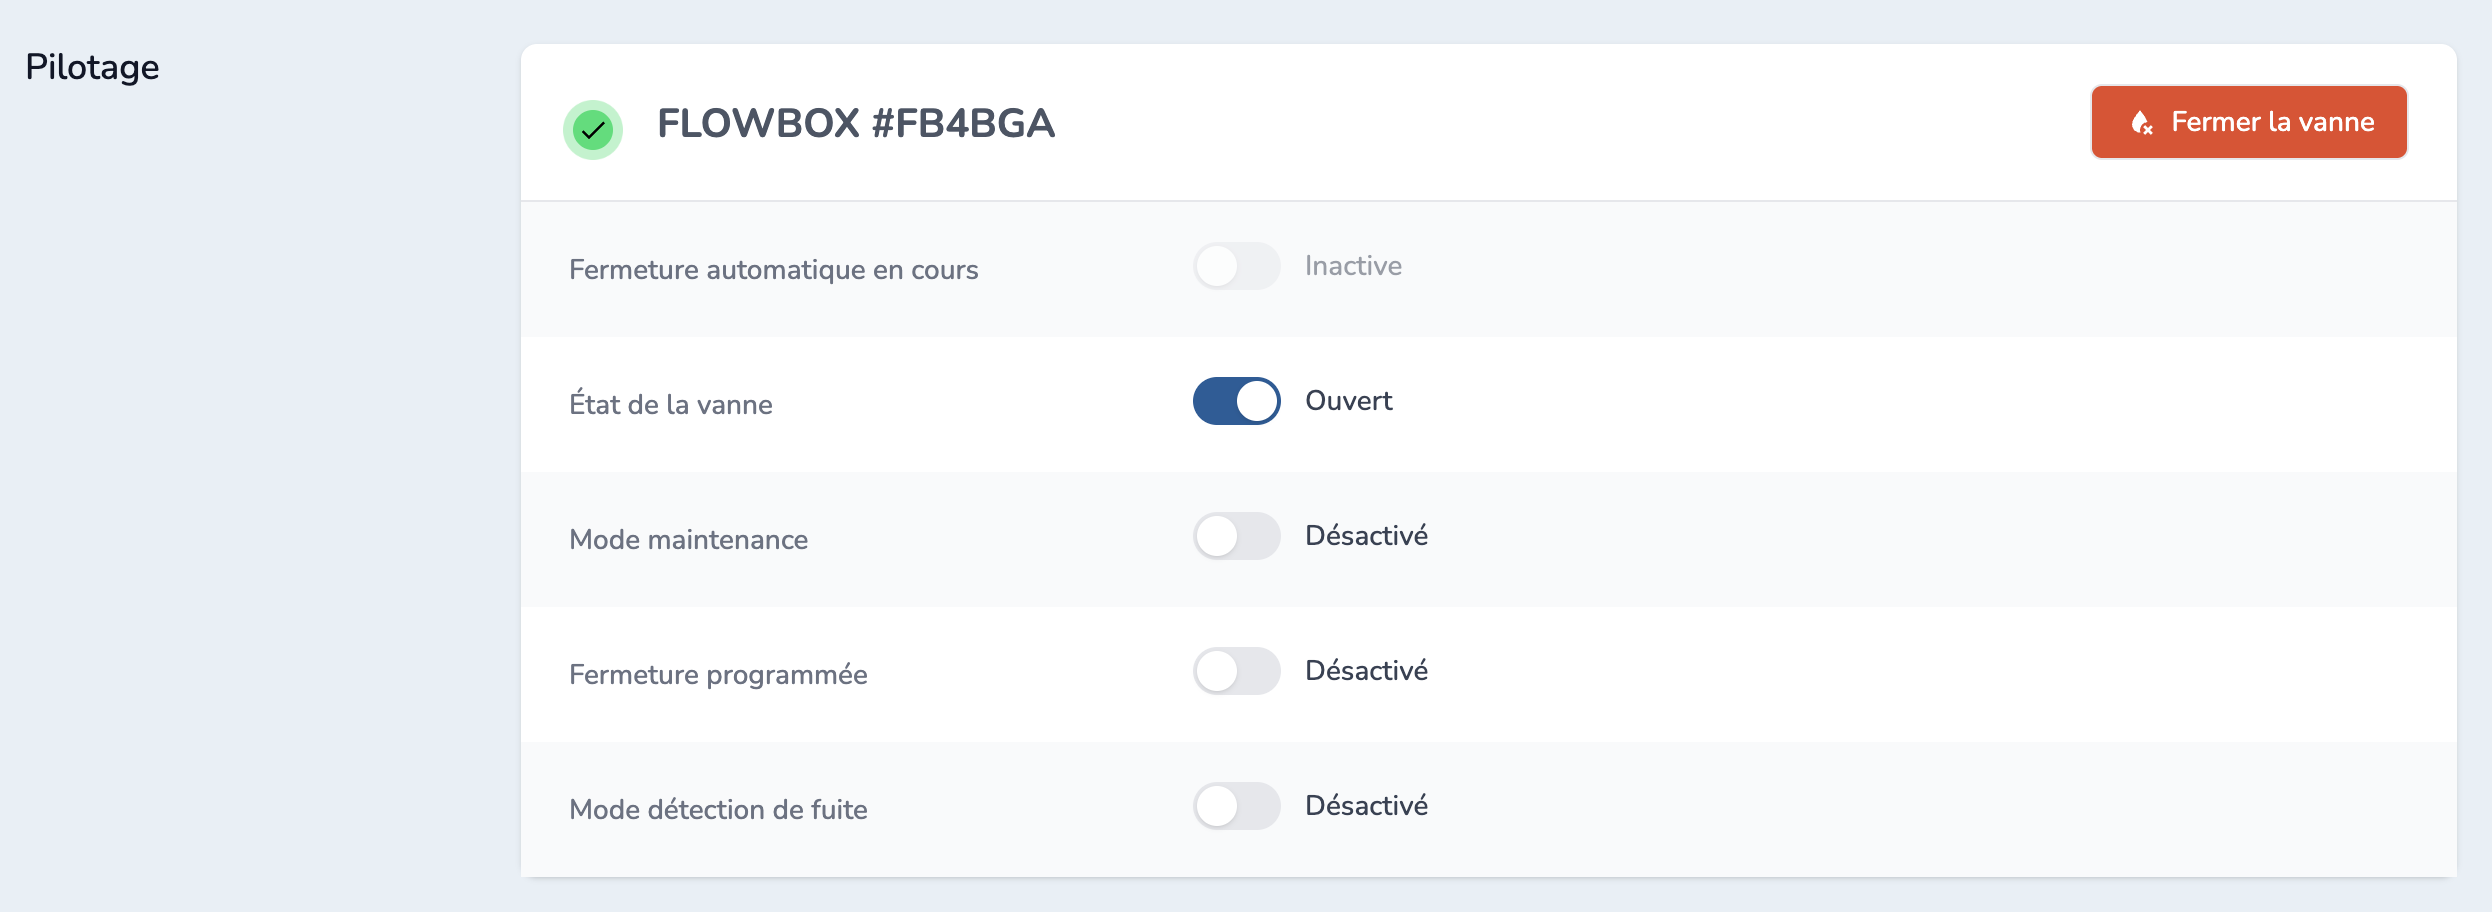Select the Pilotage heading
The image size is (2492, 912).
91,67
